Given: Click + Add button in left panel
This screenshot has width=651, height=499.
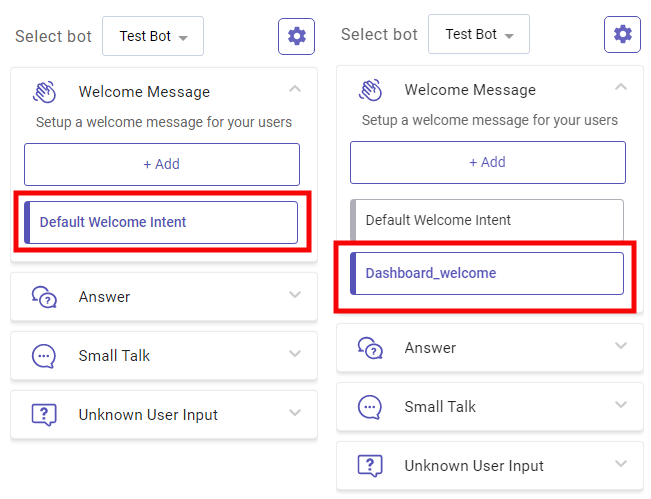Looking at the screenshot, I should coord(162,164).
